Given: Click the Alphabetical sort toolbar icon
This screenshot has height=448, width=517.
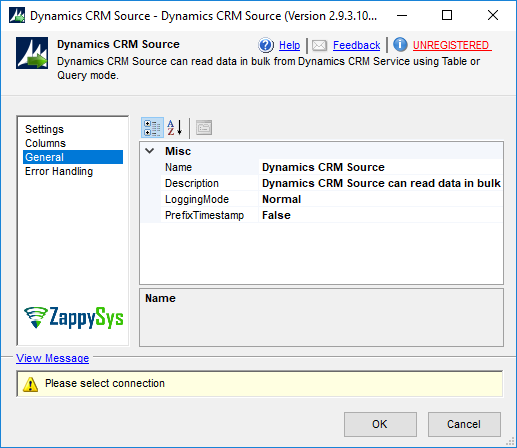Looking at the screenshot, I should [175, 127].
